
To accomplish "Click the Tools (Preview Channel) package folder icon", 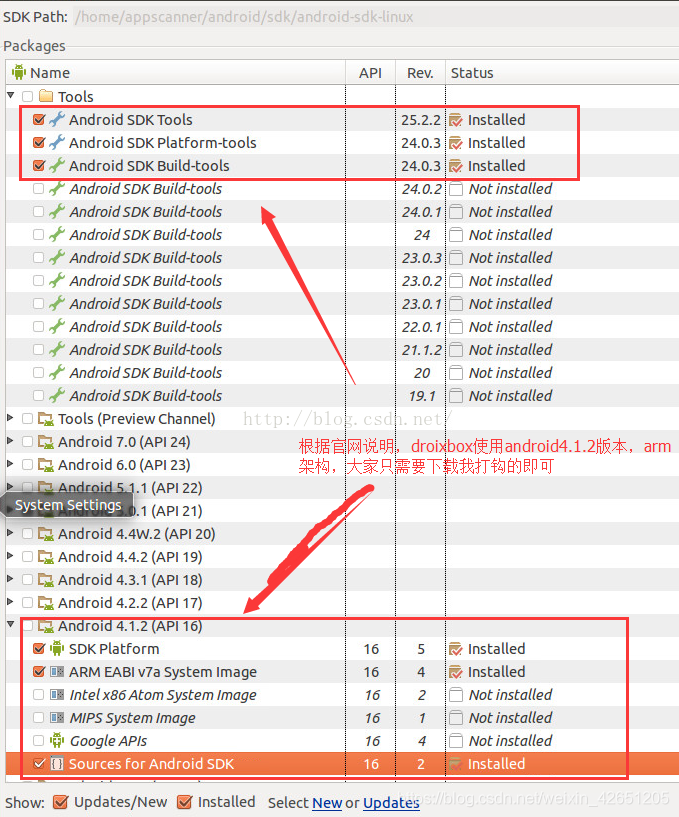I will click(x=46, y=419).
